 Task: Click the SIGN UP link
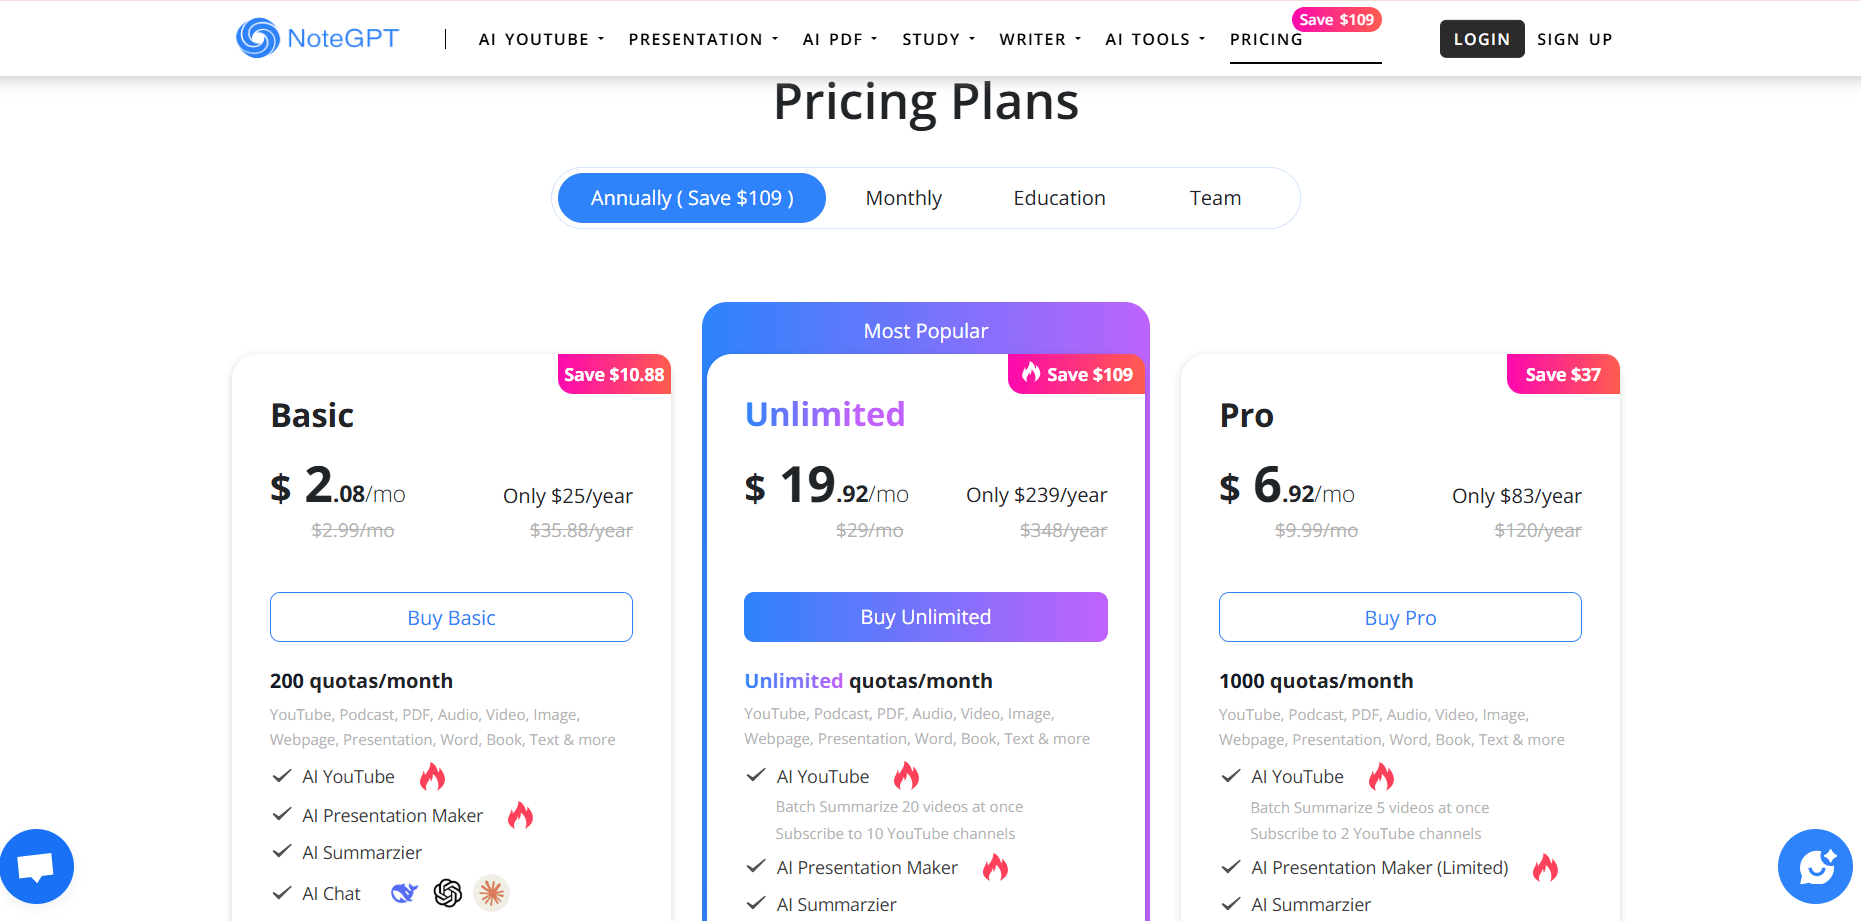(1575, 39)
